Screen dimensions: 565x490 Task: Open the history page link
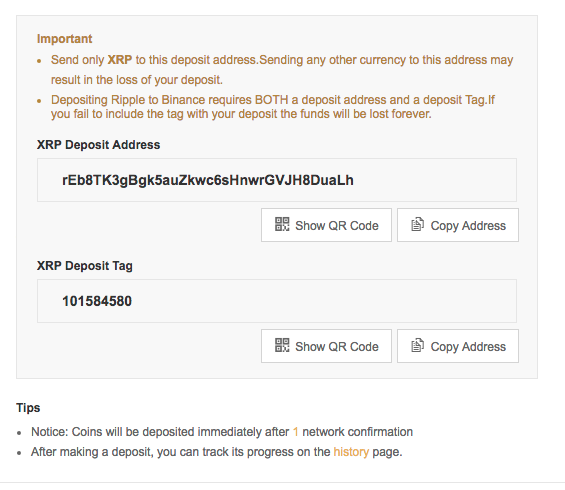351,452
